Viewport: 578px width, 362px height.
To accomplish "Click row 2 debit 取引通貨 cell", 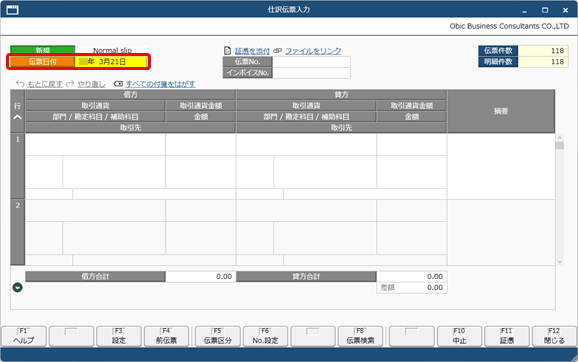I will (x=95, y=211).
